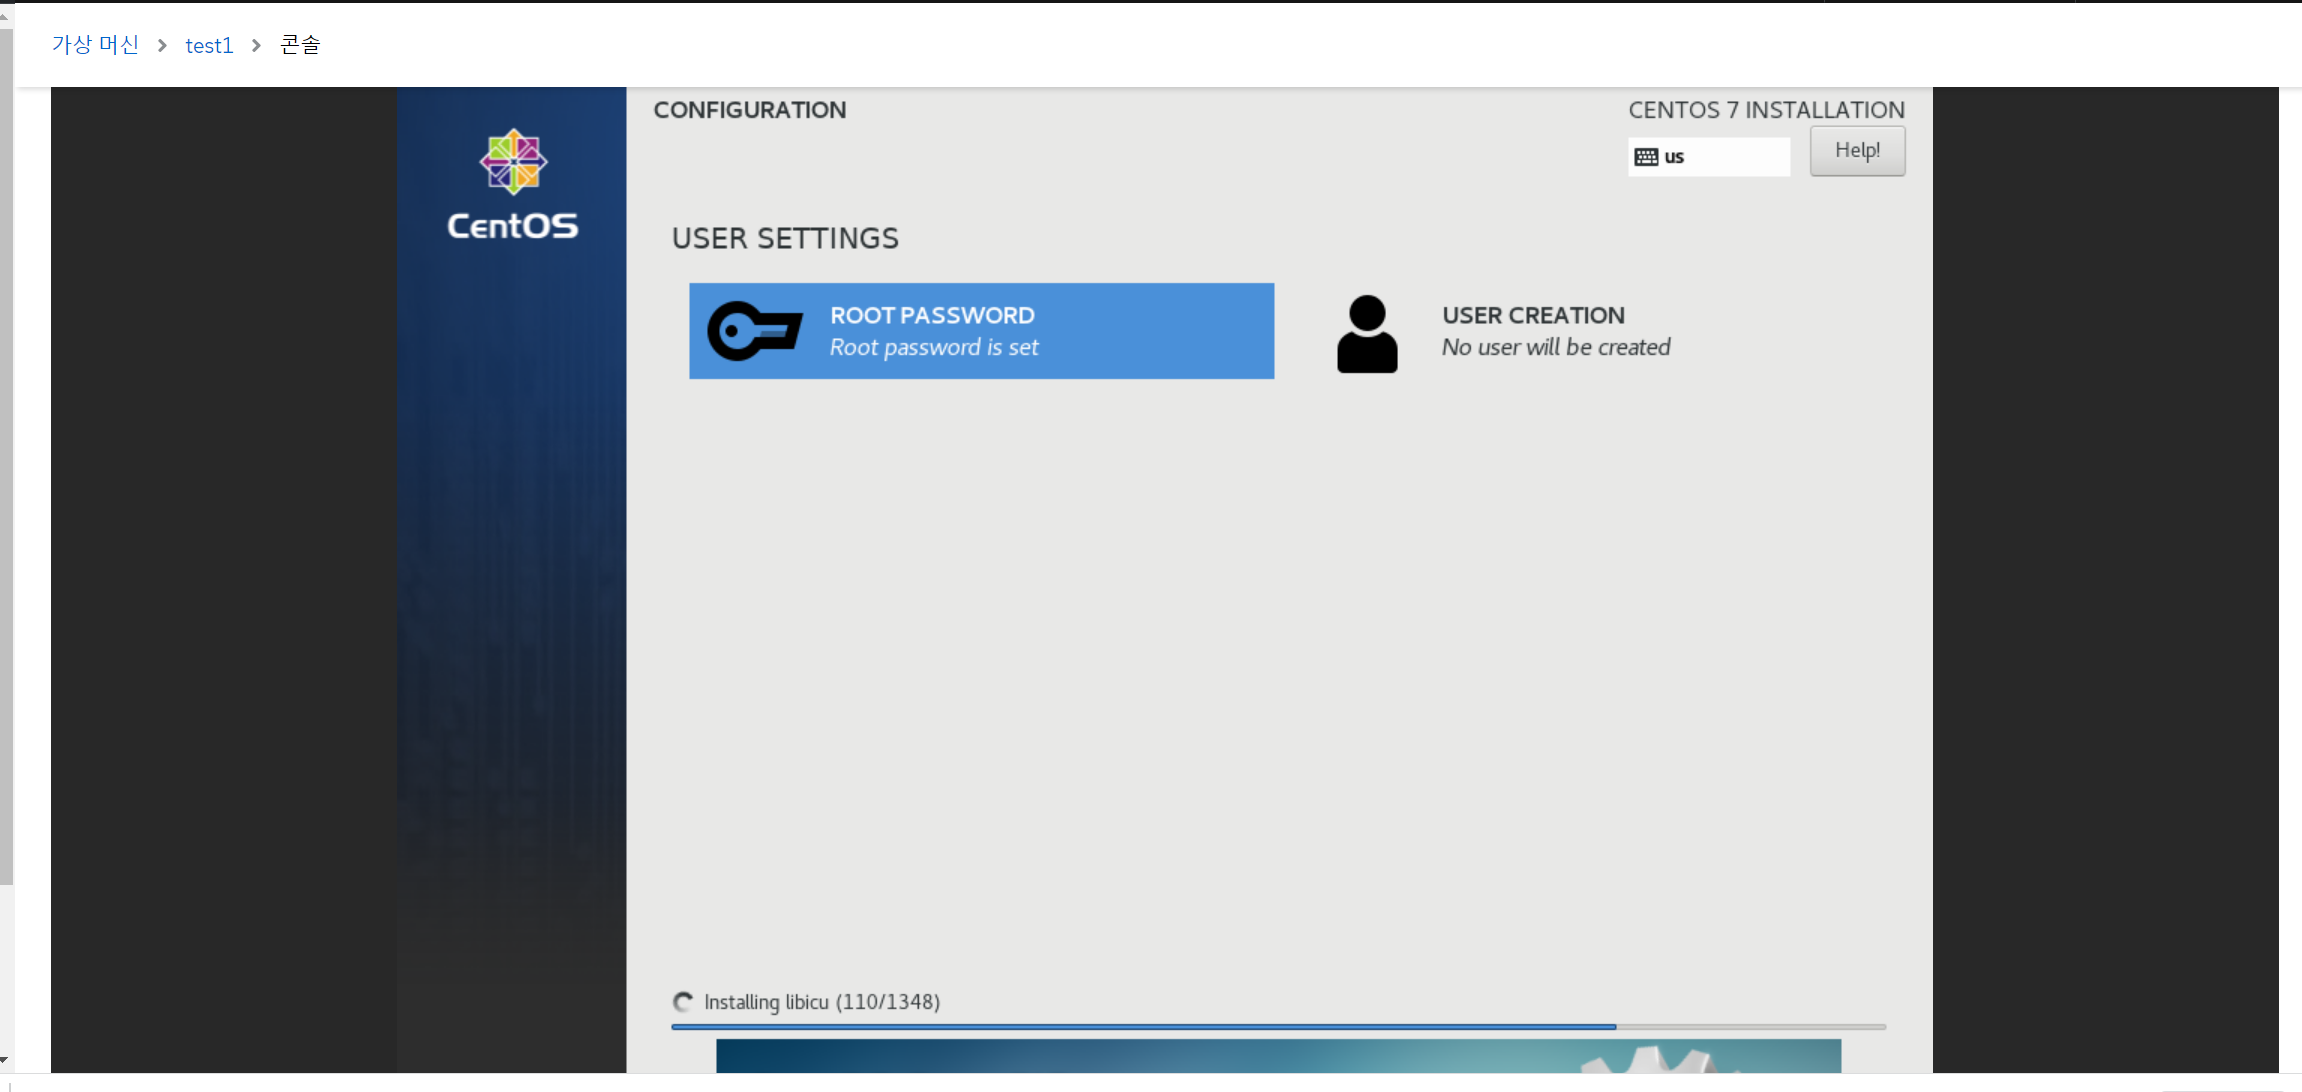Click the installation spinner icon
Screen dimensions: 2302x1092
(x=683, y=1002)
